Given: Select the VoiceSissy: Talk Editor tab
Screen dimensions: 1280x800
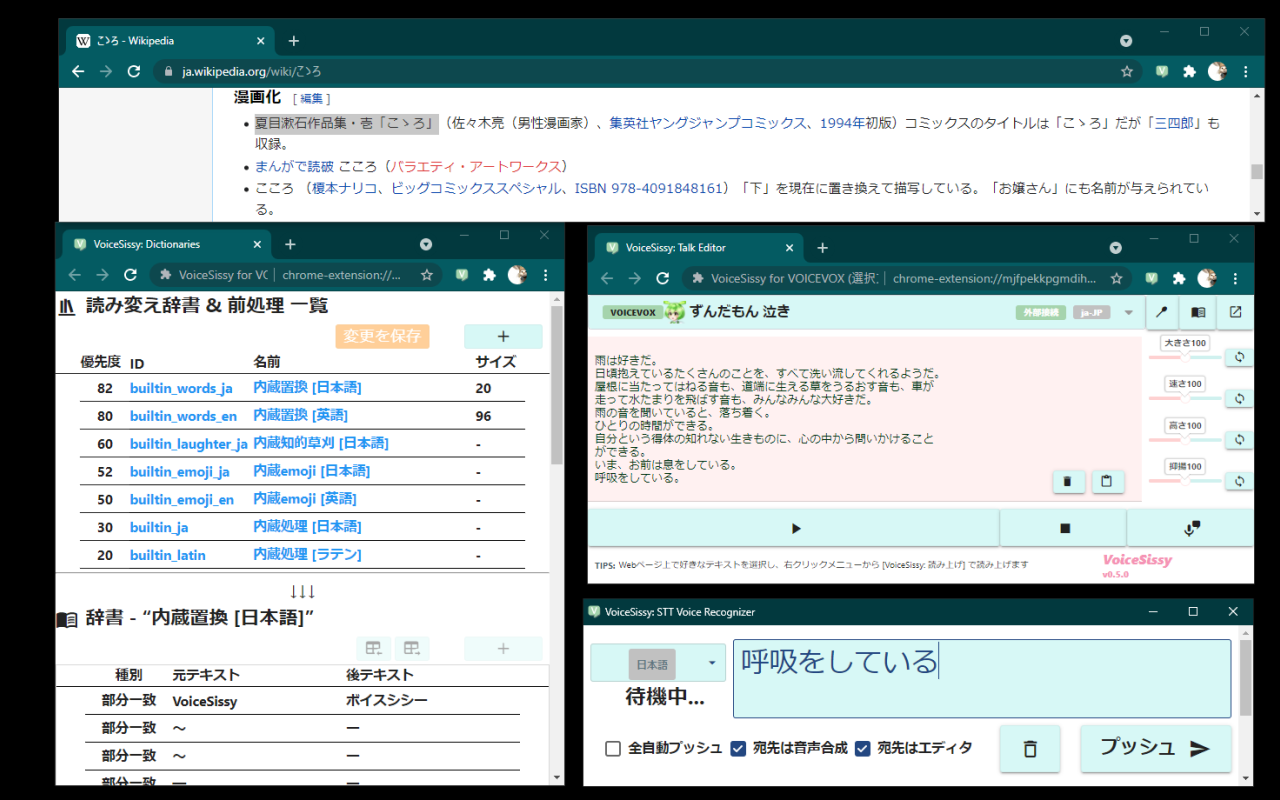Looking at the screenshot, I should click(x=698, y=248).
